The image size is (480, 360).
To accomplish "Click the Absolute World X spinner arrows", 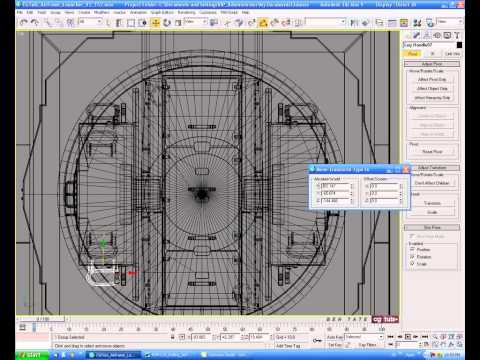I will 352,186.
